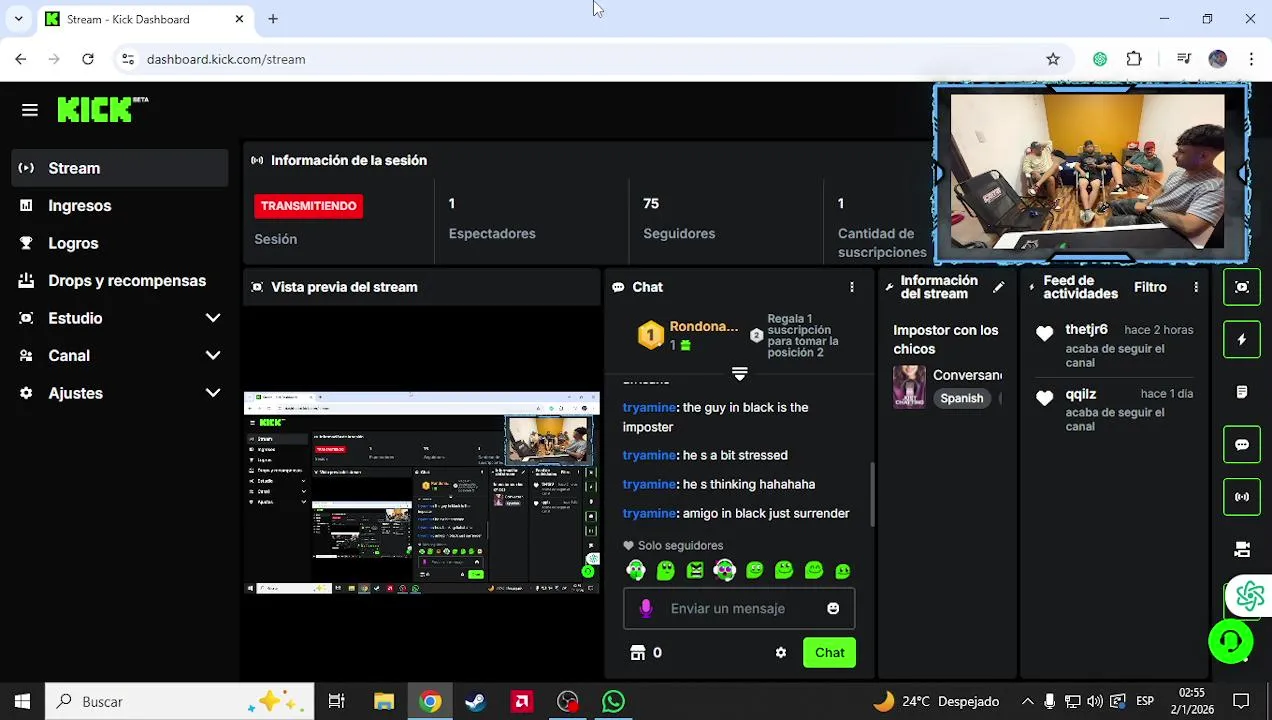The width and height of the screenshot is (1272, 720).
Task: Expand the Ajustes submenu chevron
Action: pyautogui.click(x=213, y=393)
